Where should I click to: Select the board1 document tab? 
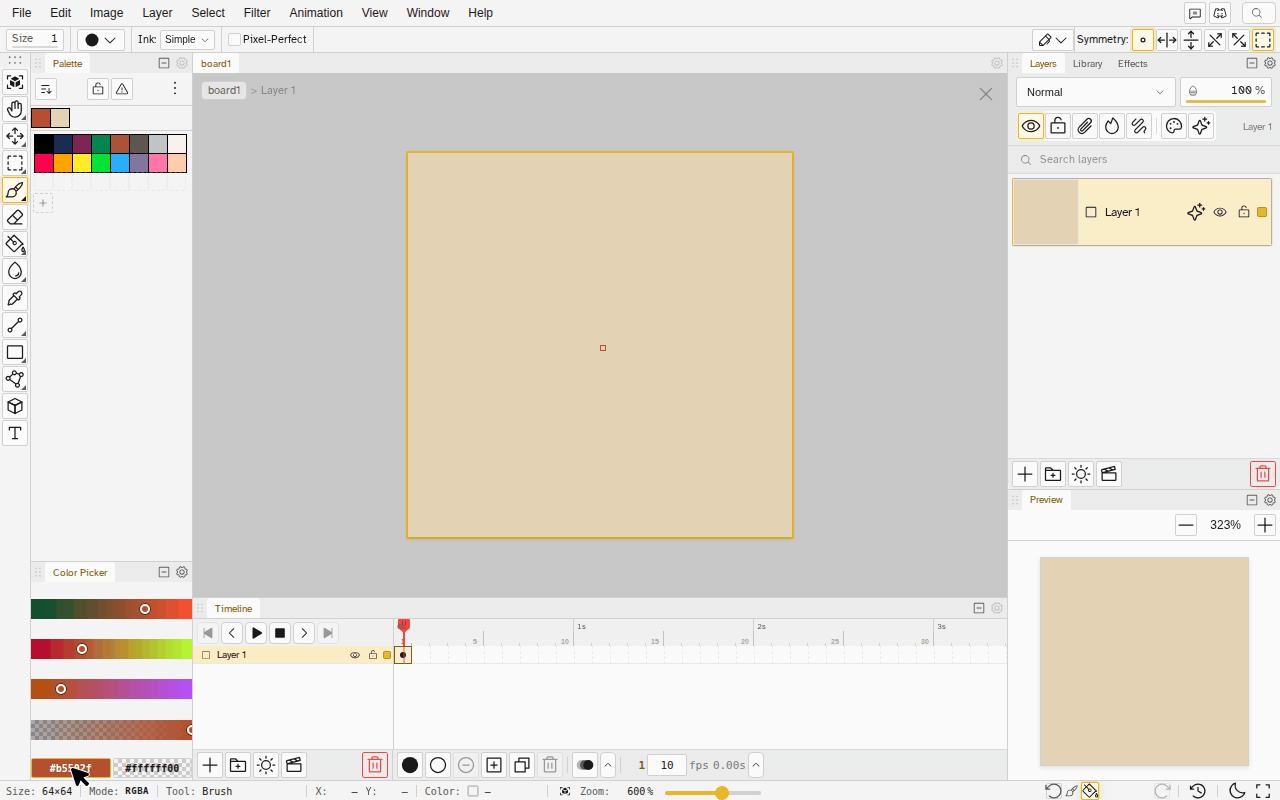pos(216,63)
